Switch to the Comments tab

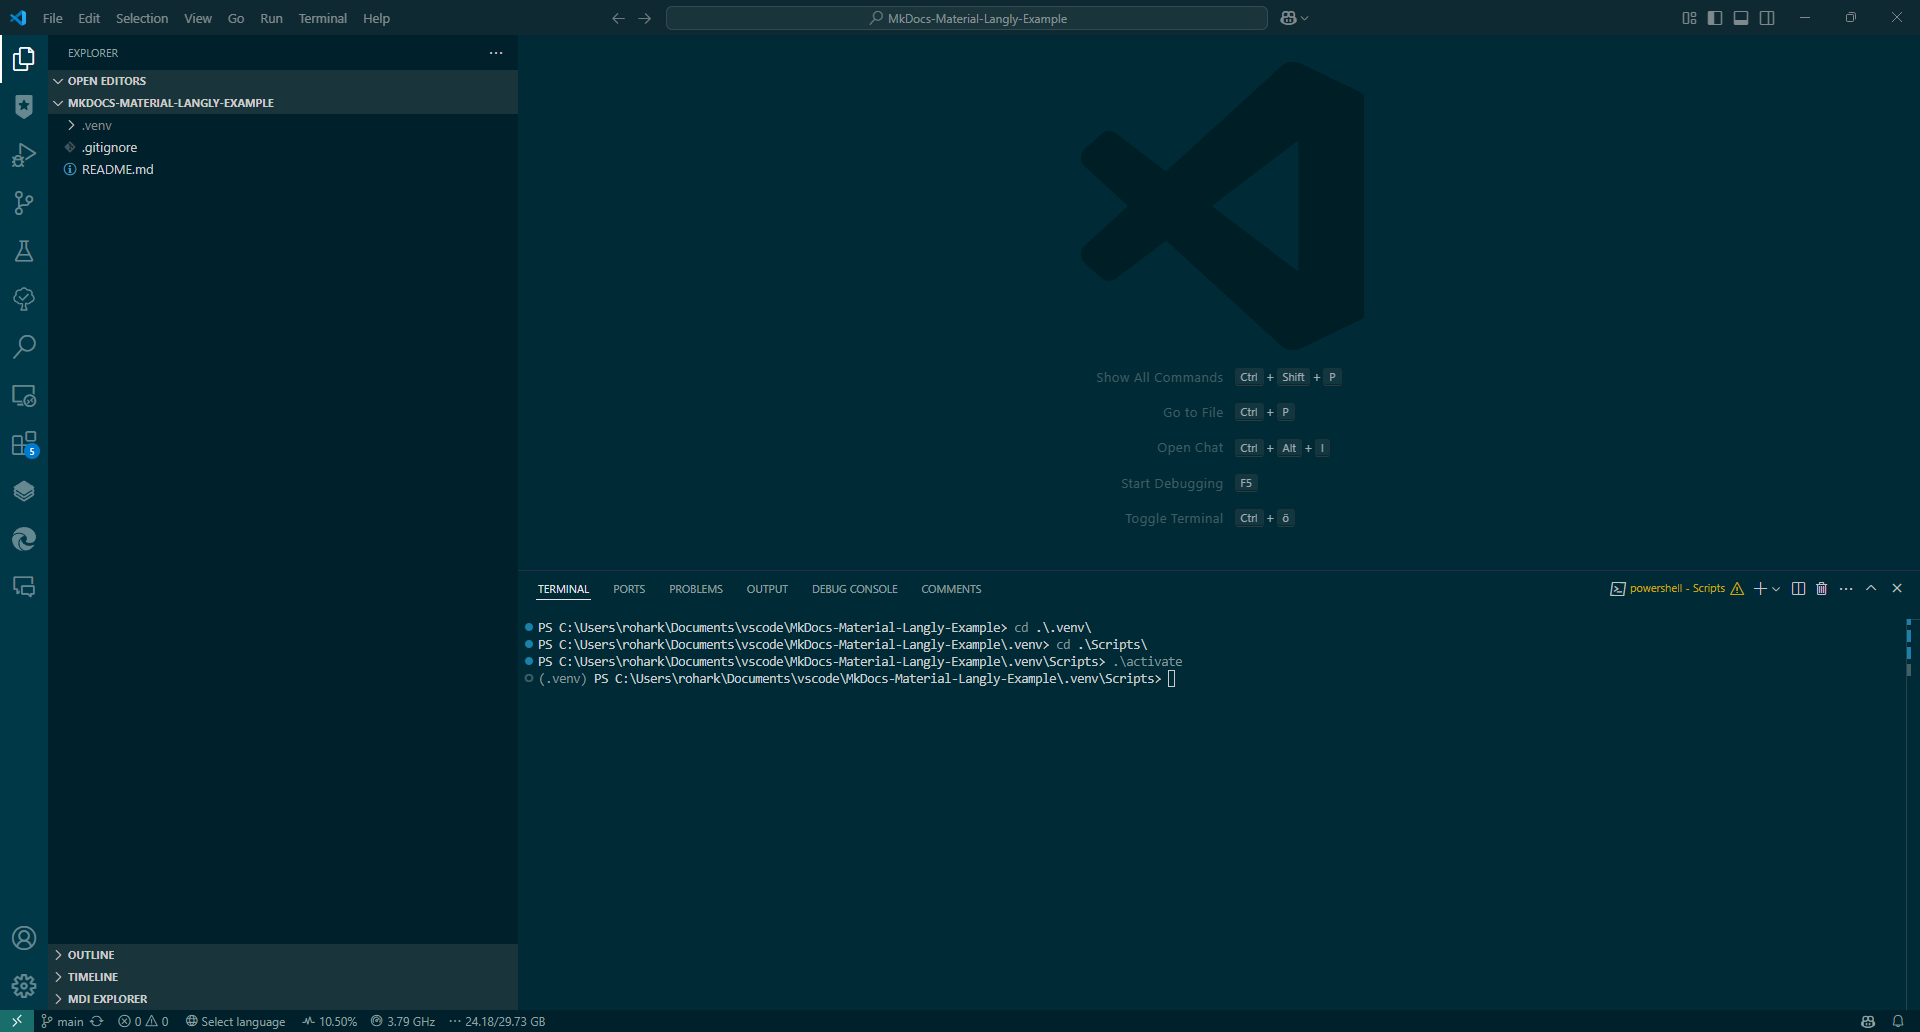coord(951,589)
